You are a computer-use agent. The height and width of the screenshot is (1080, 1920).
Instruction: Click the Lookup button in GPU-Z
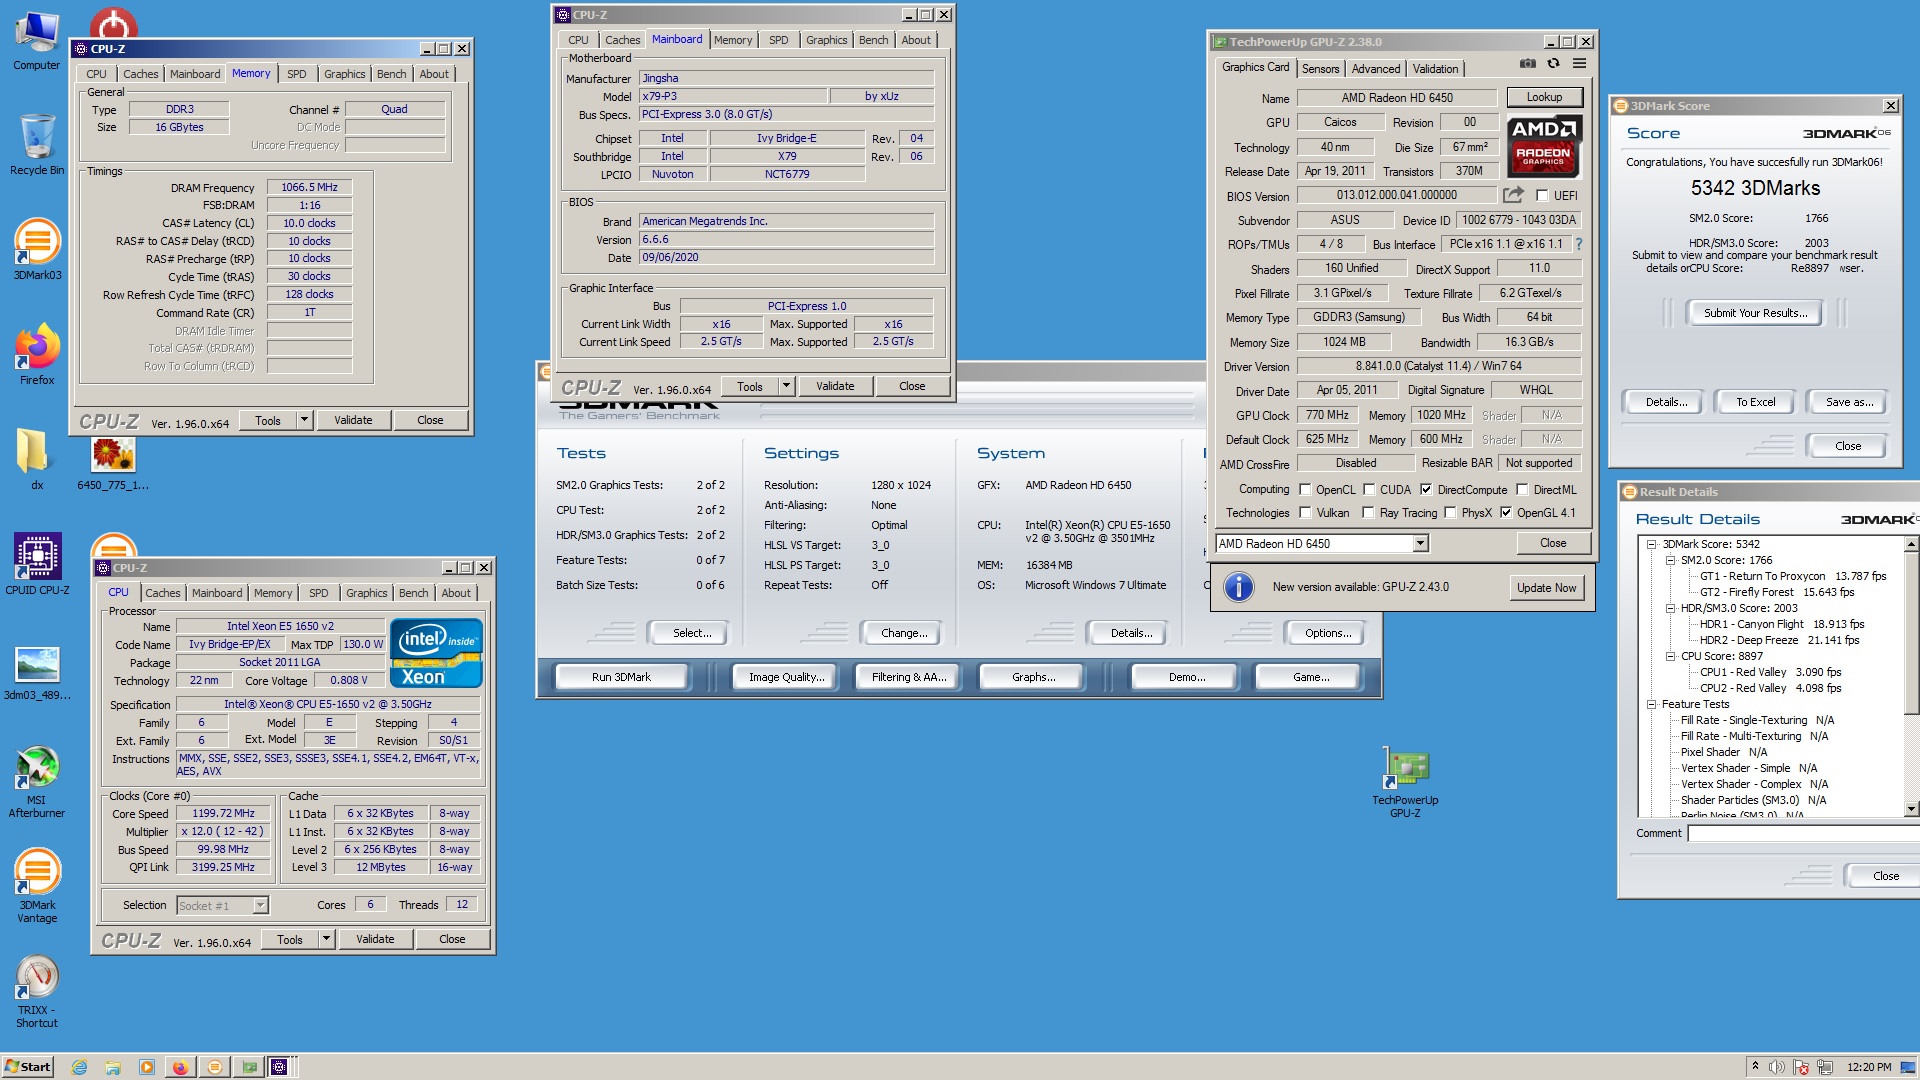(x=1544, y=97)
